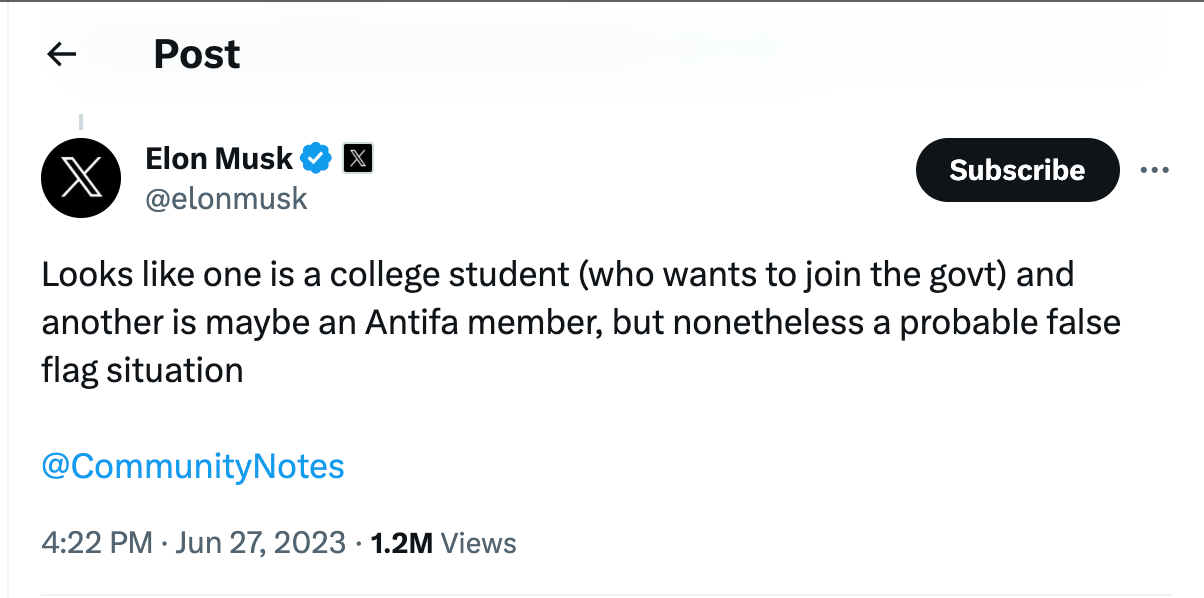Click the Post page heading

(197, 54)
